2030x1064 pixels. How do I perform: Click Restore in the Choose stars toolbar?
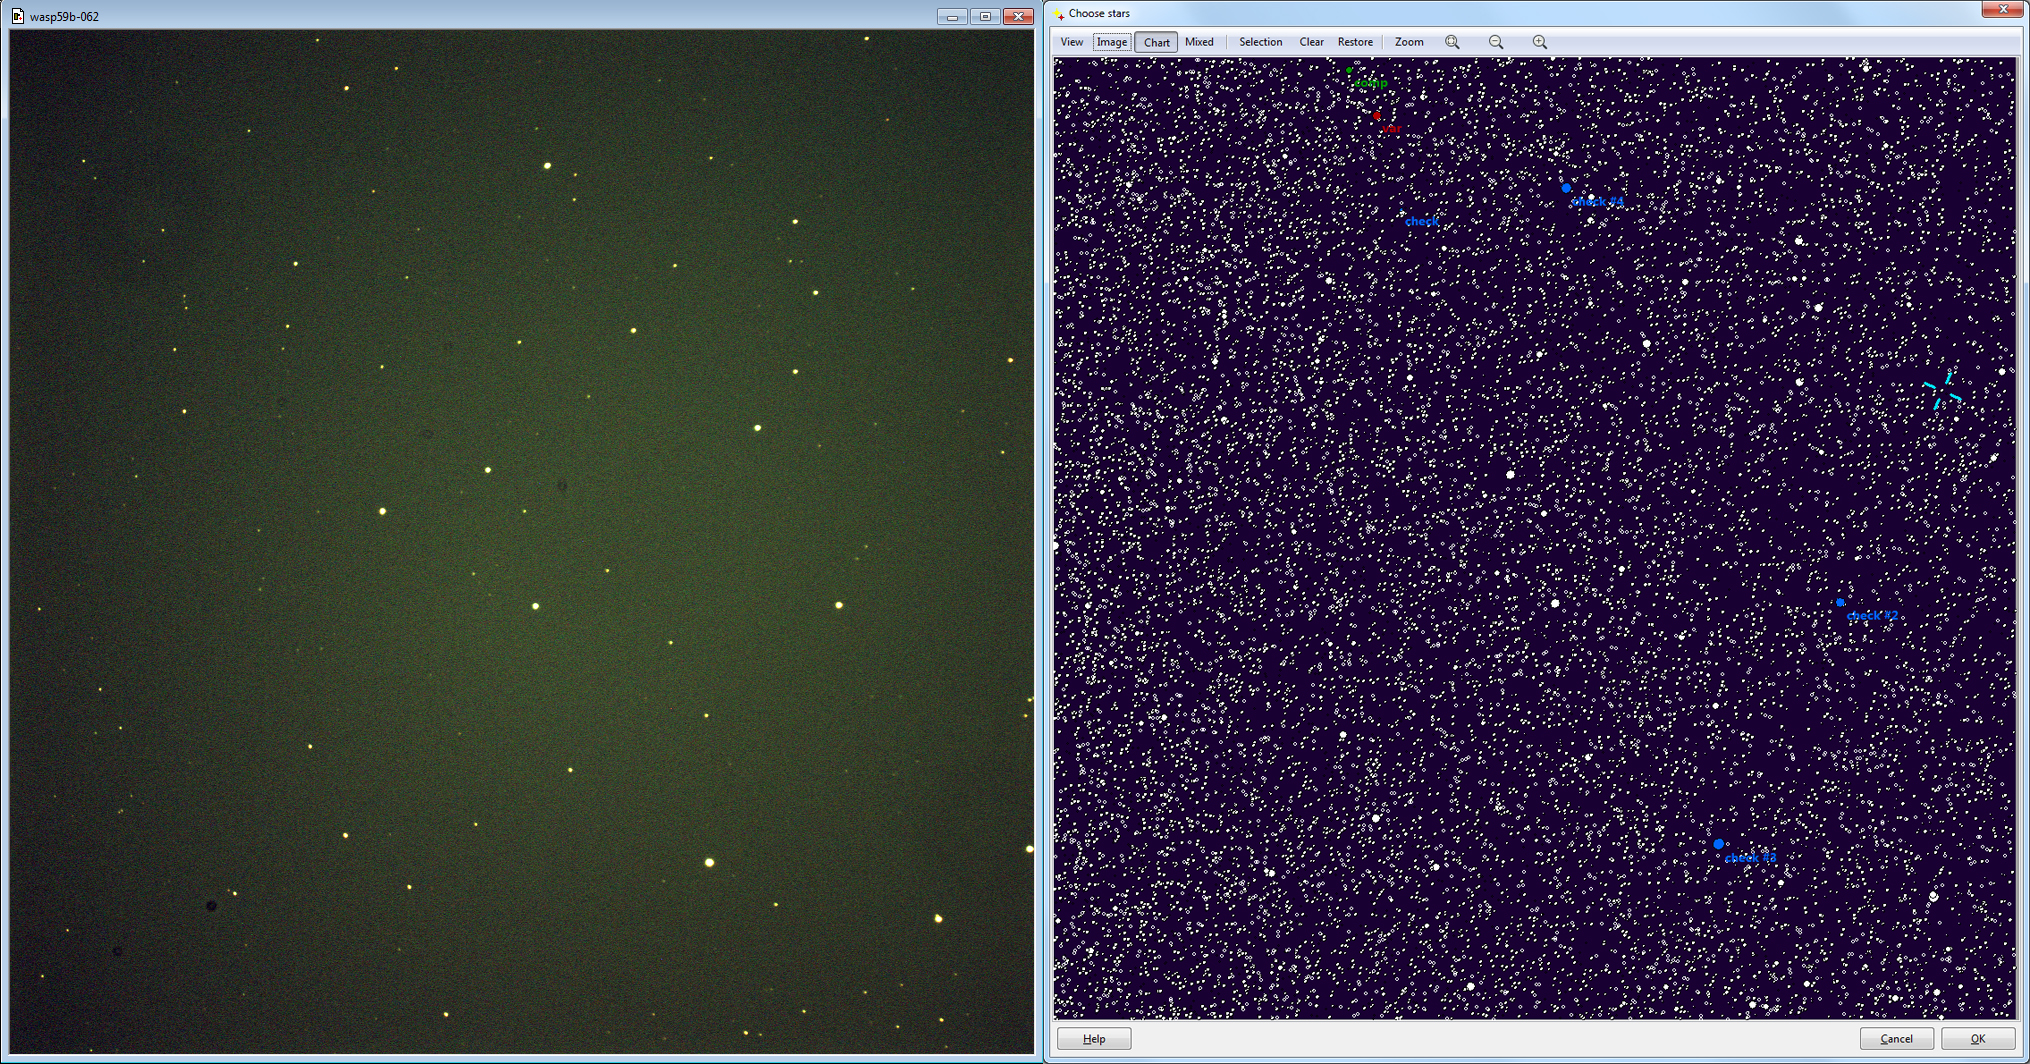(1355, 42)
